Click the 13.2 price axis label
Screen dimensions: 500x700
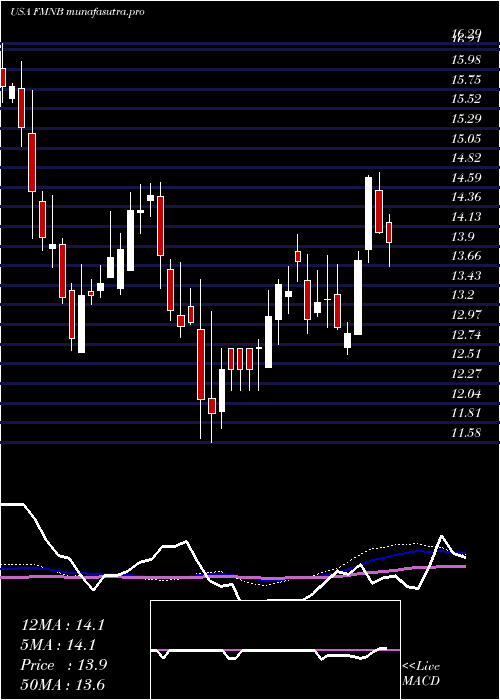coord(462,295)
